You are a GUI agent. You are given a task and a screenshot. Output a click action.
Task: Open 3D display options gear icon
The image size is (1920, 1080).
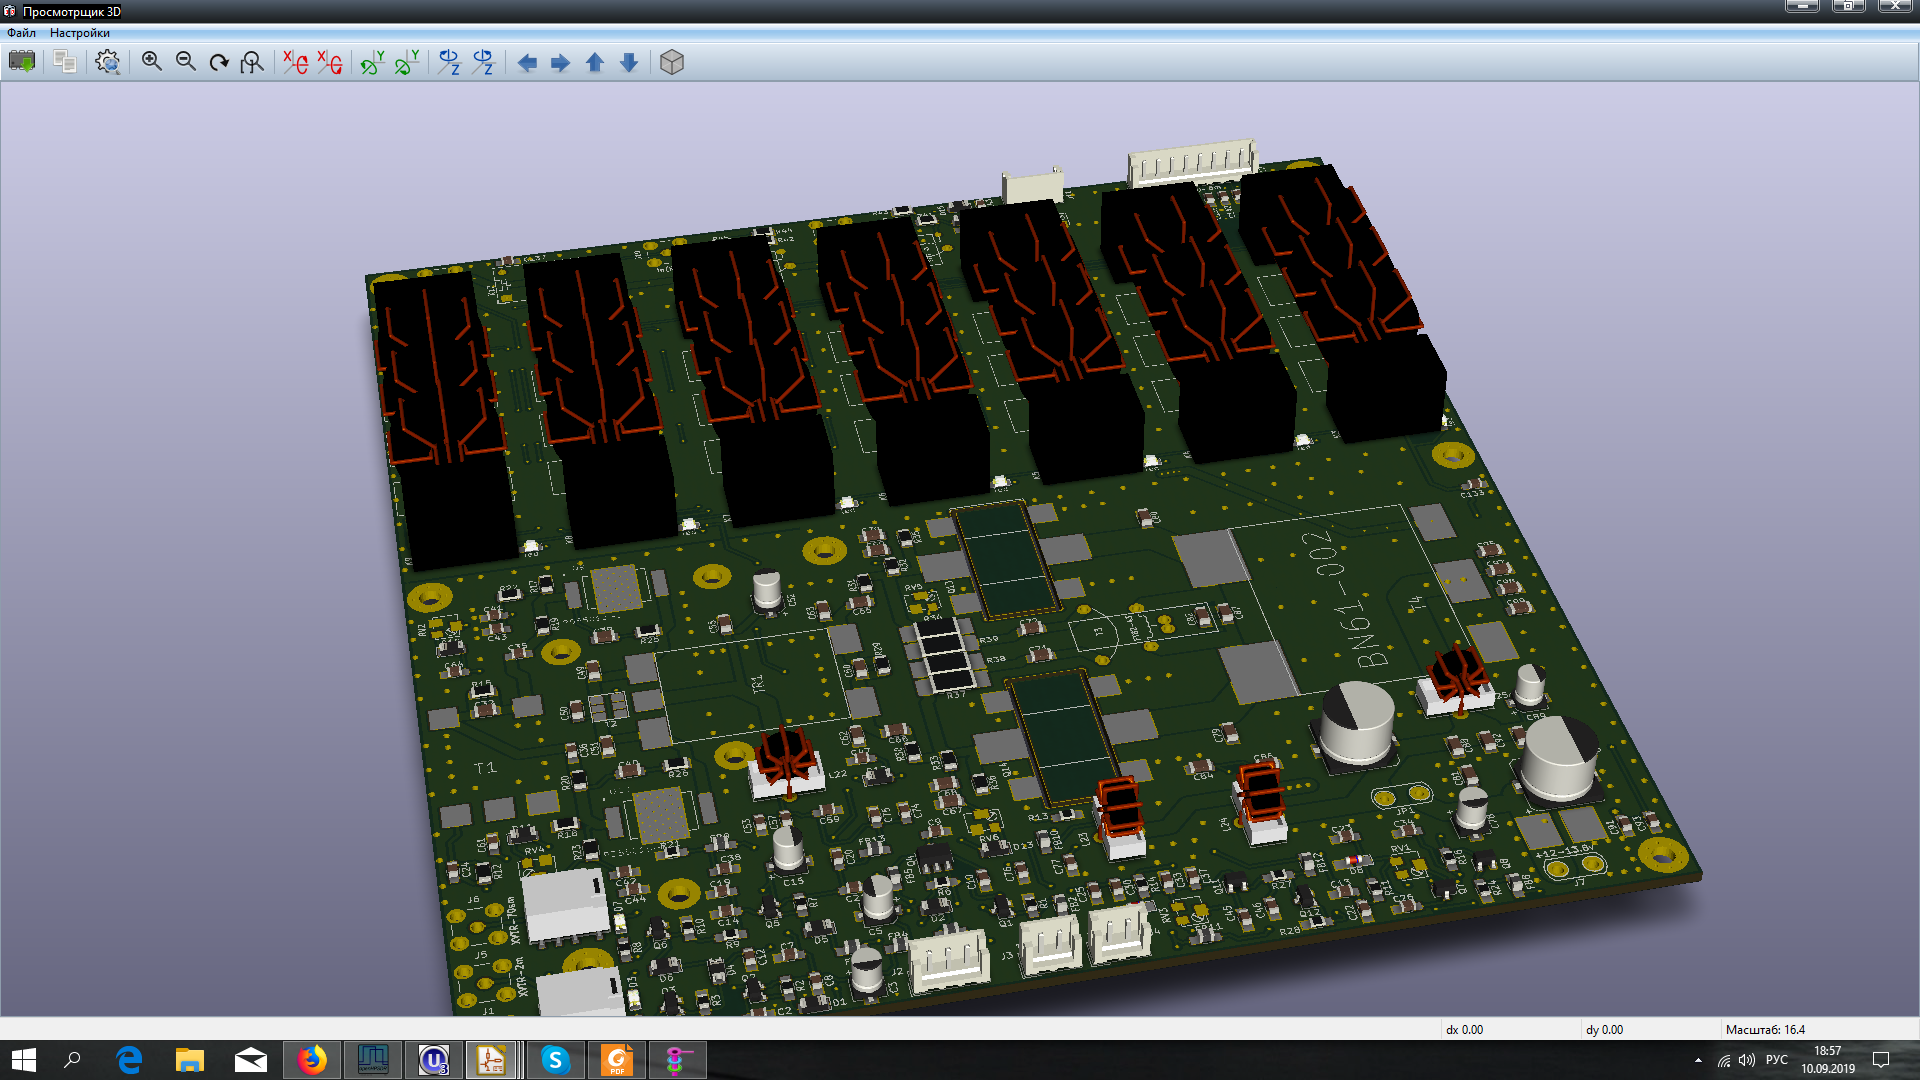108,62
